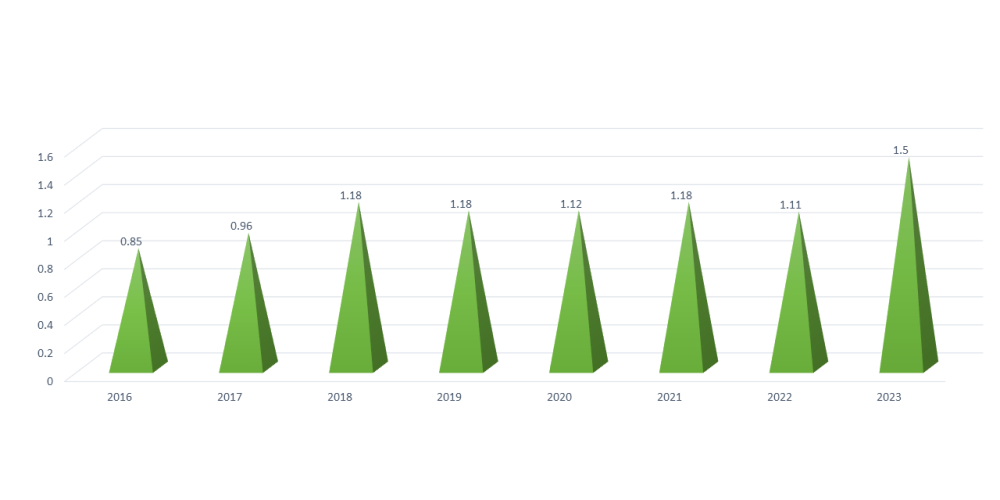The width and height of the screenshot is (1000, 500).
Task: Select the 1.11 data label
Action: (x=791, y=205)
